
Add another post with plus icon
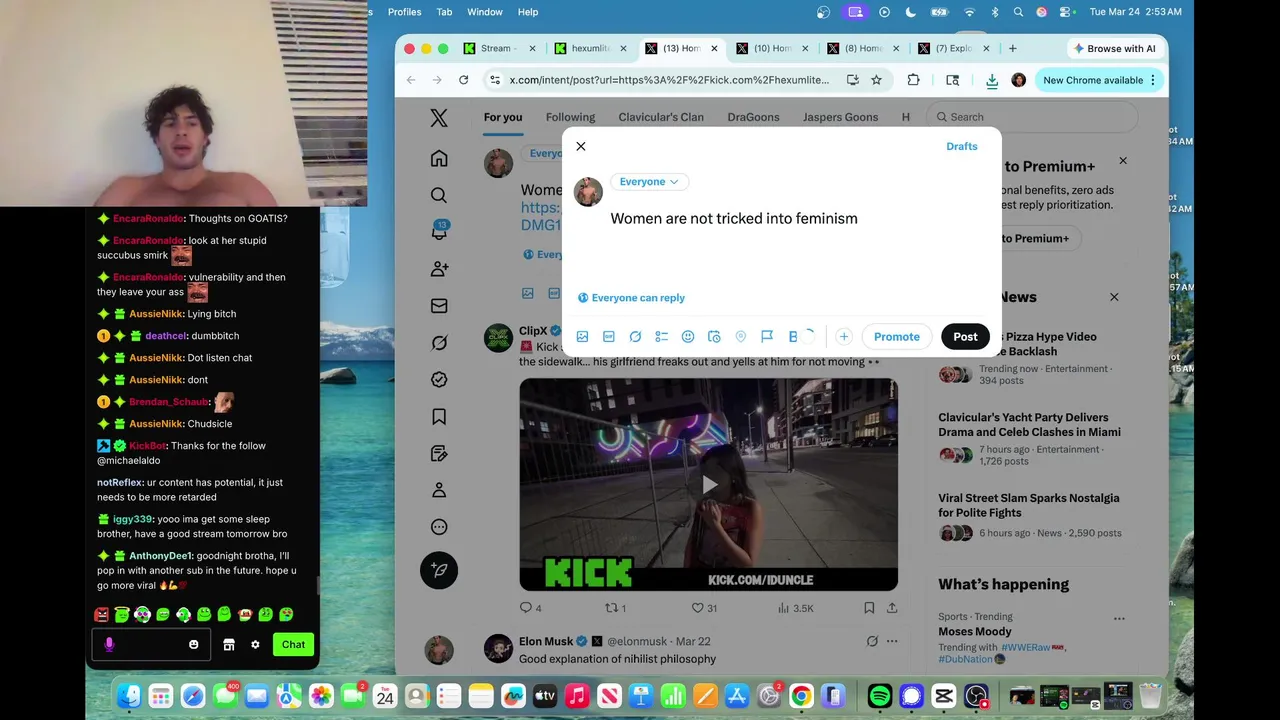(844, 337)
